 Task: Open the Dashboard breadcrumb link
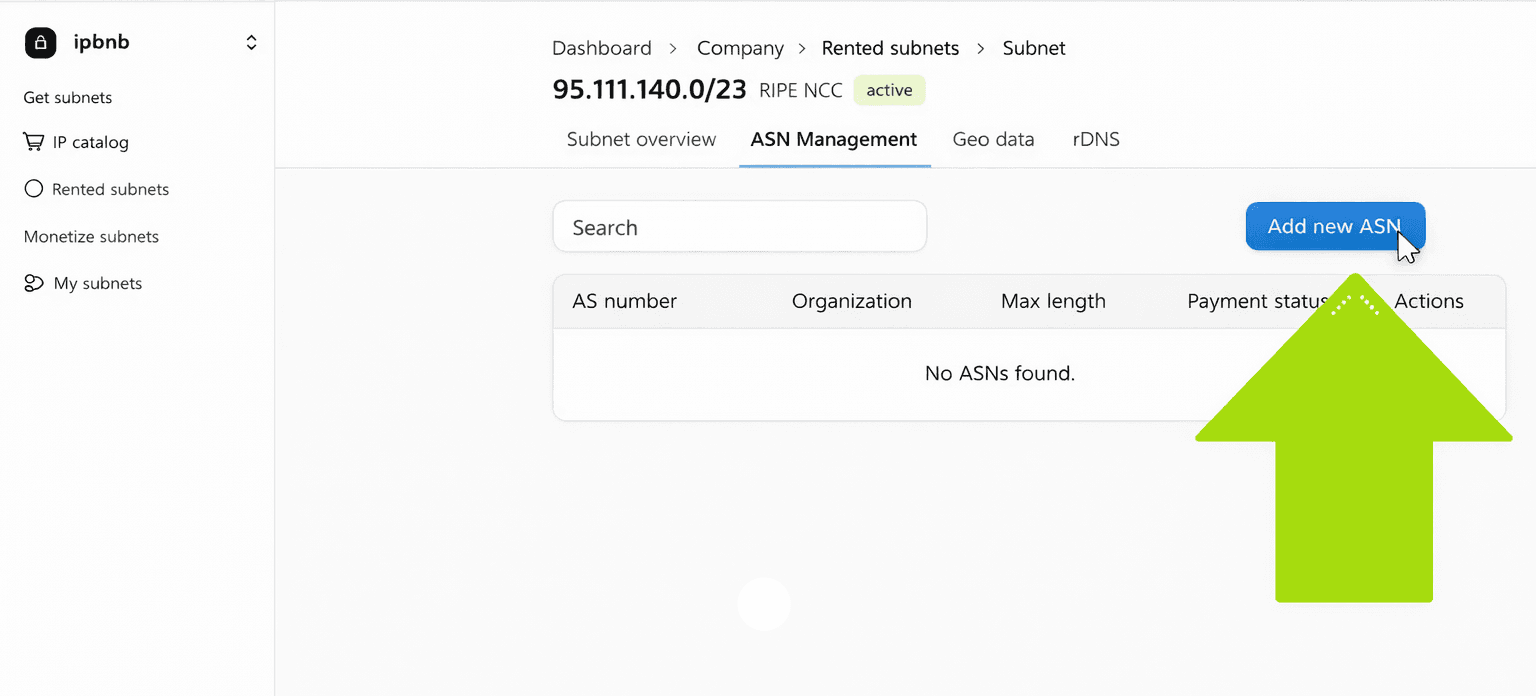pyautogui.click(x=601, y=47)
